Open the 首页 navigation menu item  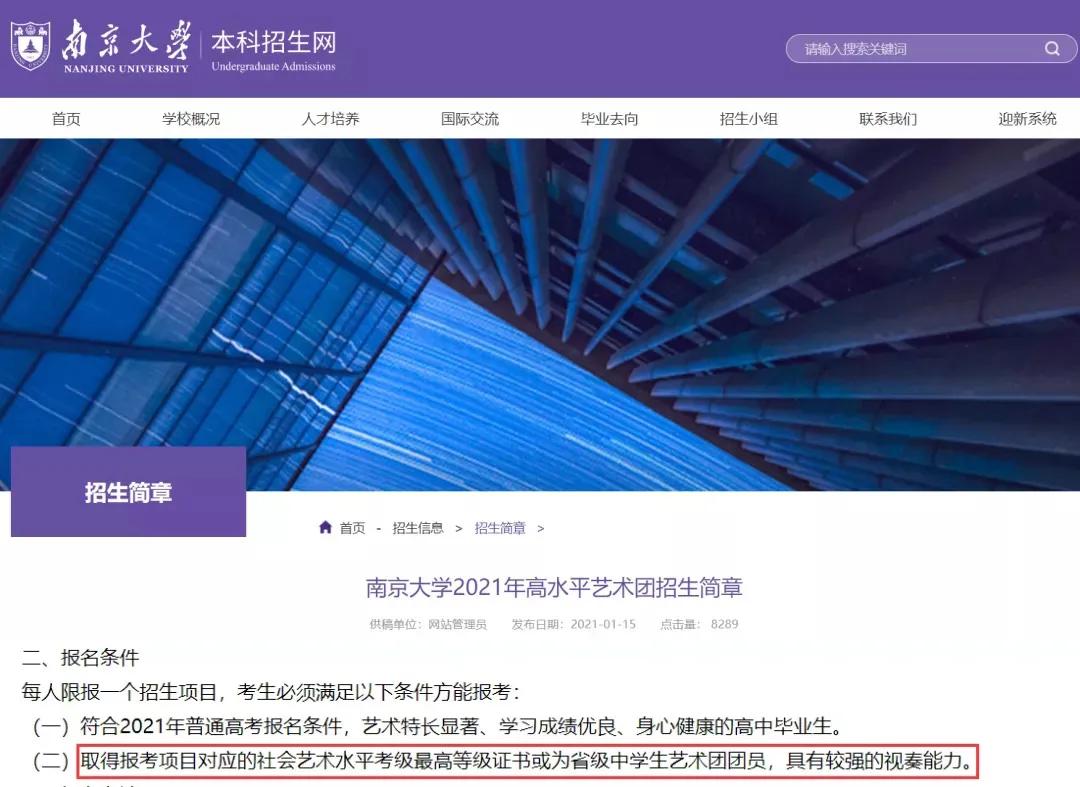tap(66, 118)
